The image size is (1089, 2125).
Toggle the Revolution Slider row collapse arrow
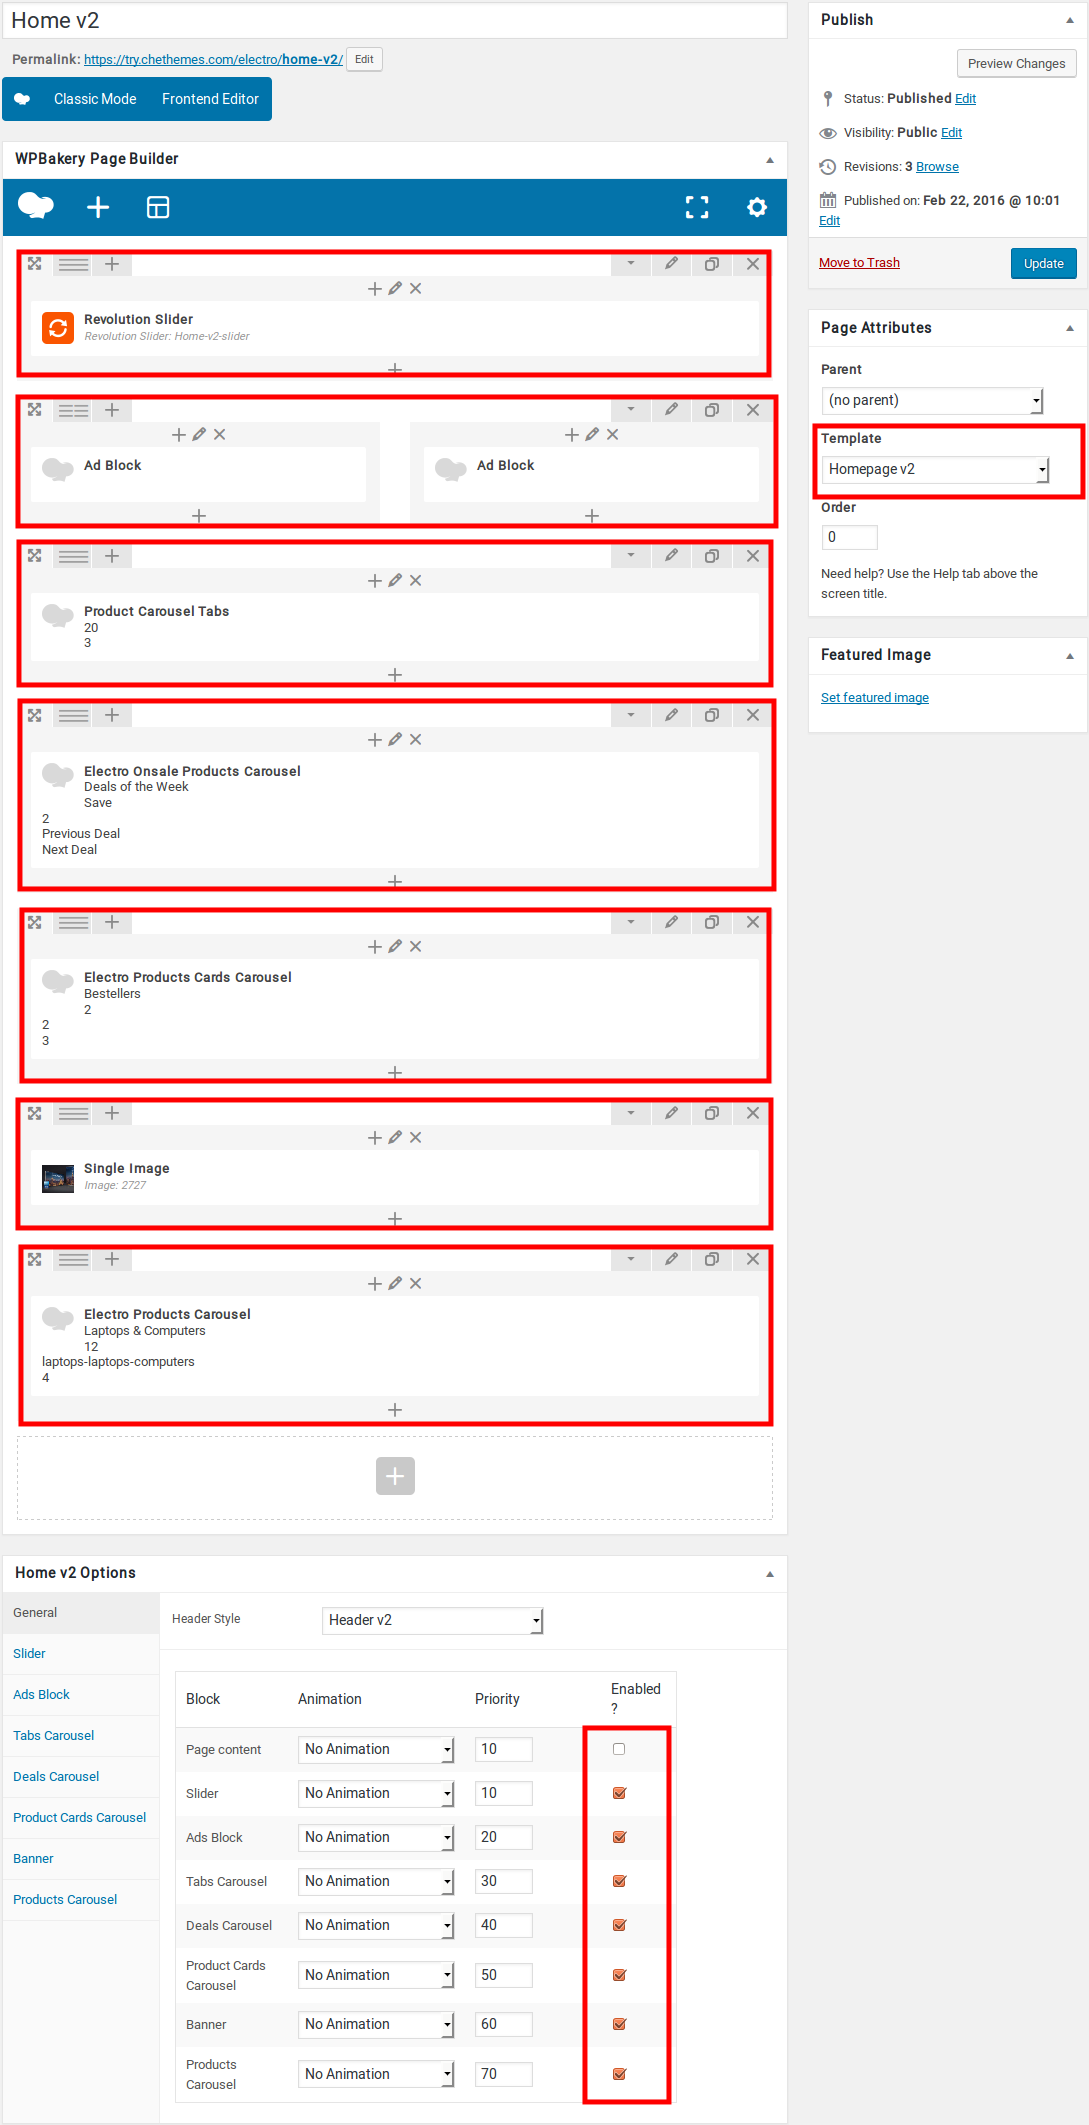coord(631,264)
